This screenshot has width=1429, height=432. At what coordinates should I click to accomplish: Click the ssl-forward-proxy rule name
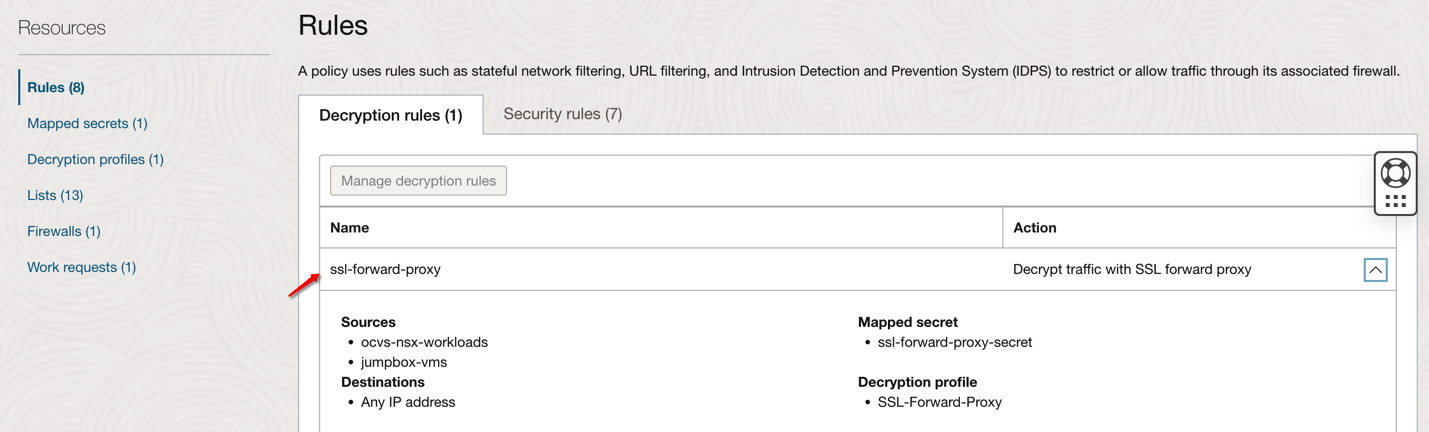[x=385, y=269]
